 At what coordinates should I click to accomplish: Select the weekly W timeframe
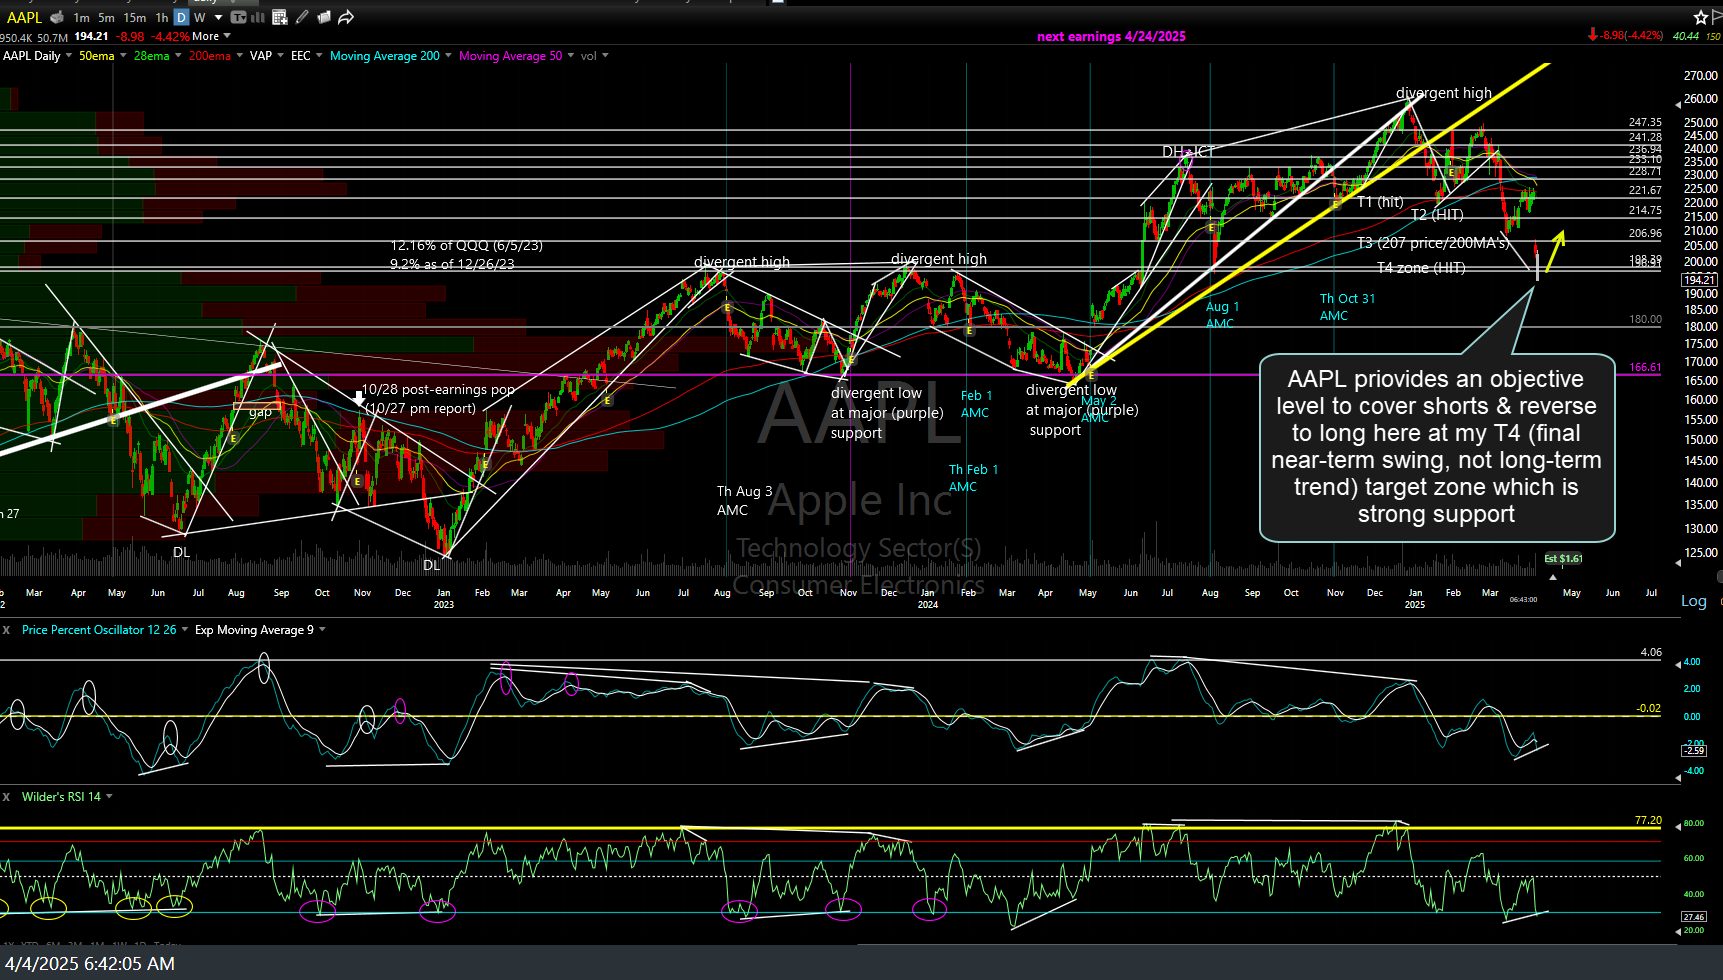pyautogui.click(x=200, y=17)
